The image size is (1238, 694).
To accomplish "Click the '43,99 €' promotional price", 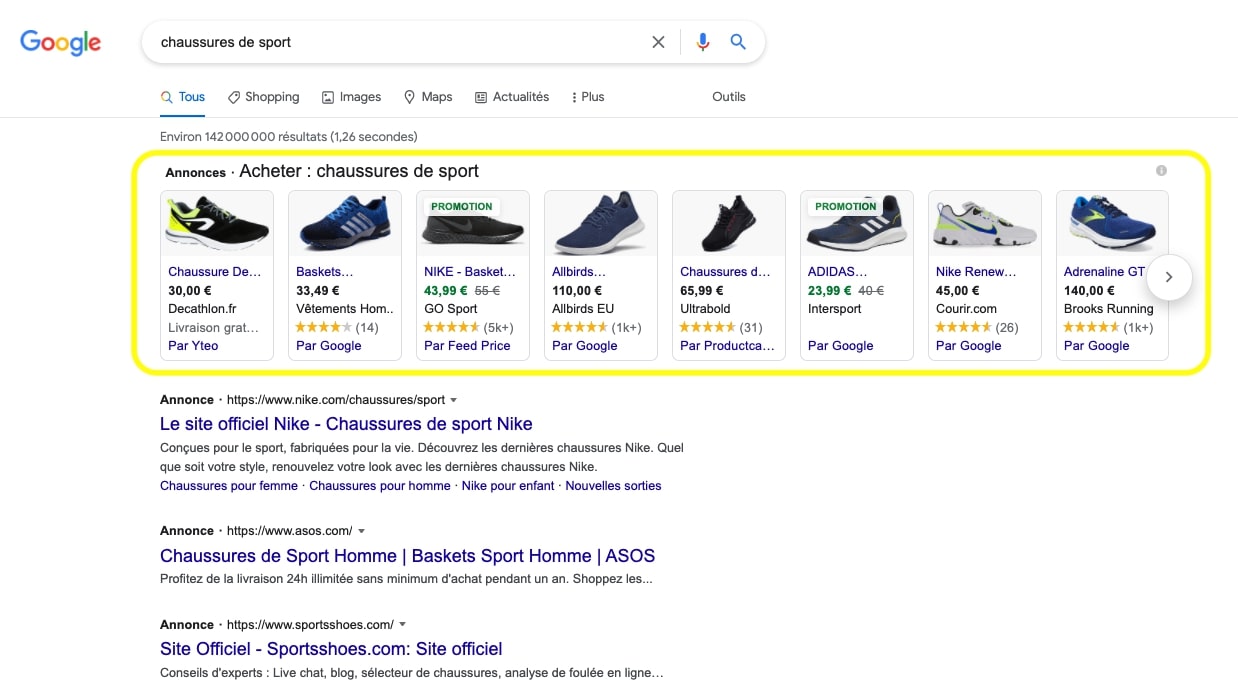I will click(446, 291).
